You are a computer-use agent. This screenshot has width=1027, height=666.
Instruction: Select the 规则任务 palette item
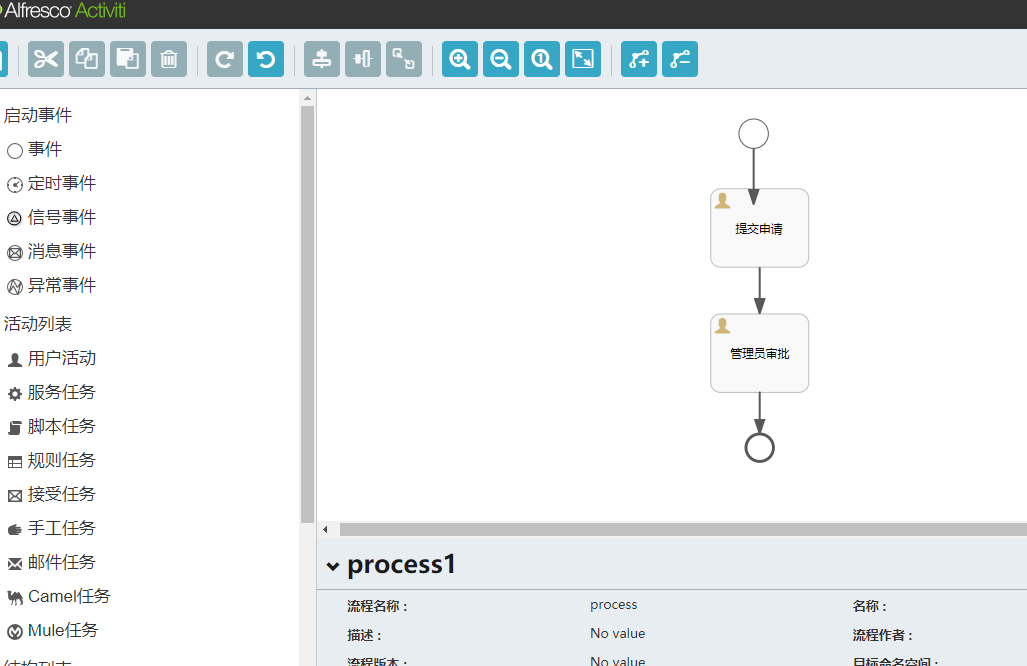coord(52,460)
